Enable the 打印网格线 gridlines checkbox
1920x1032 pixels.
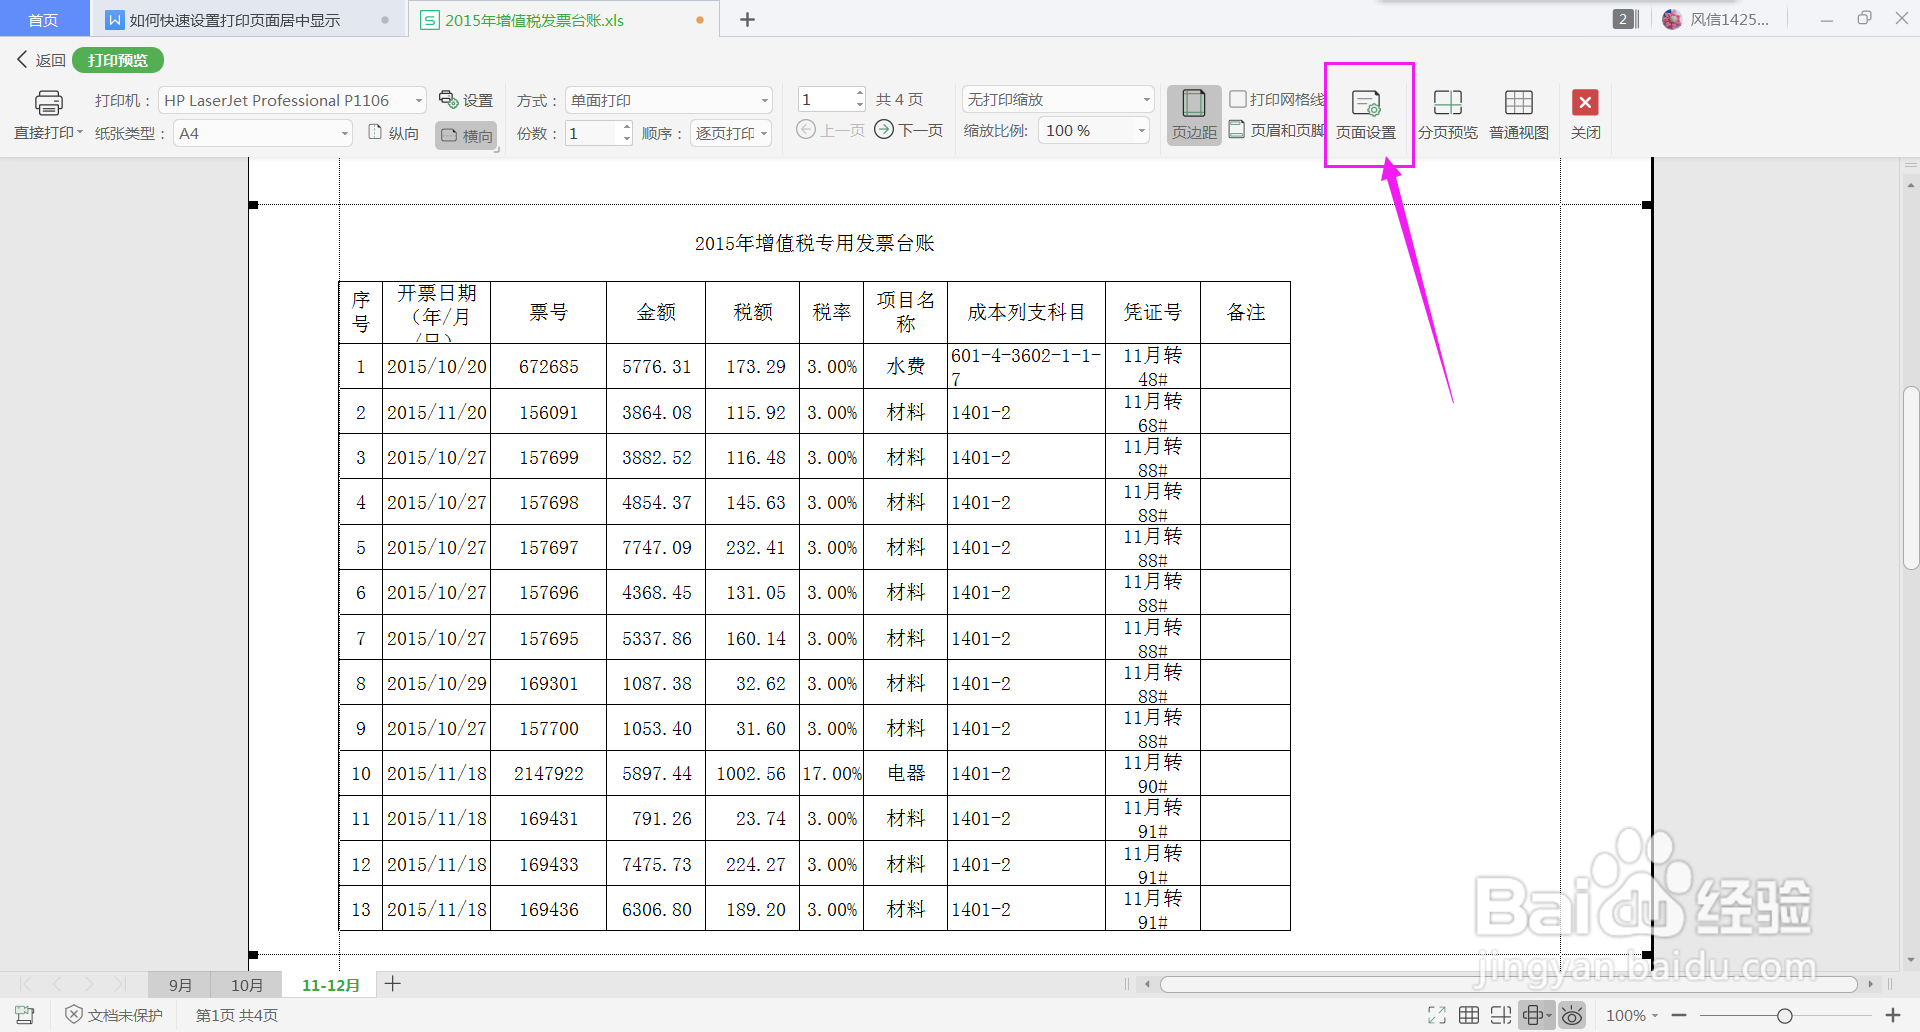pyautogui.click(x=1238, y=99)
